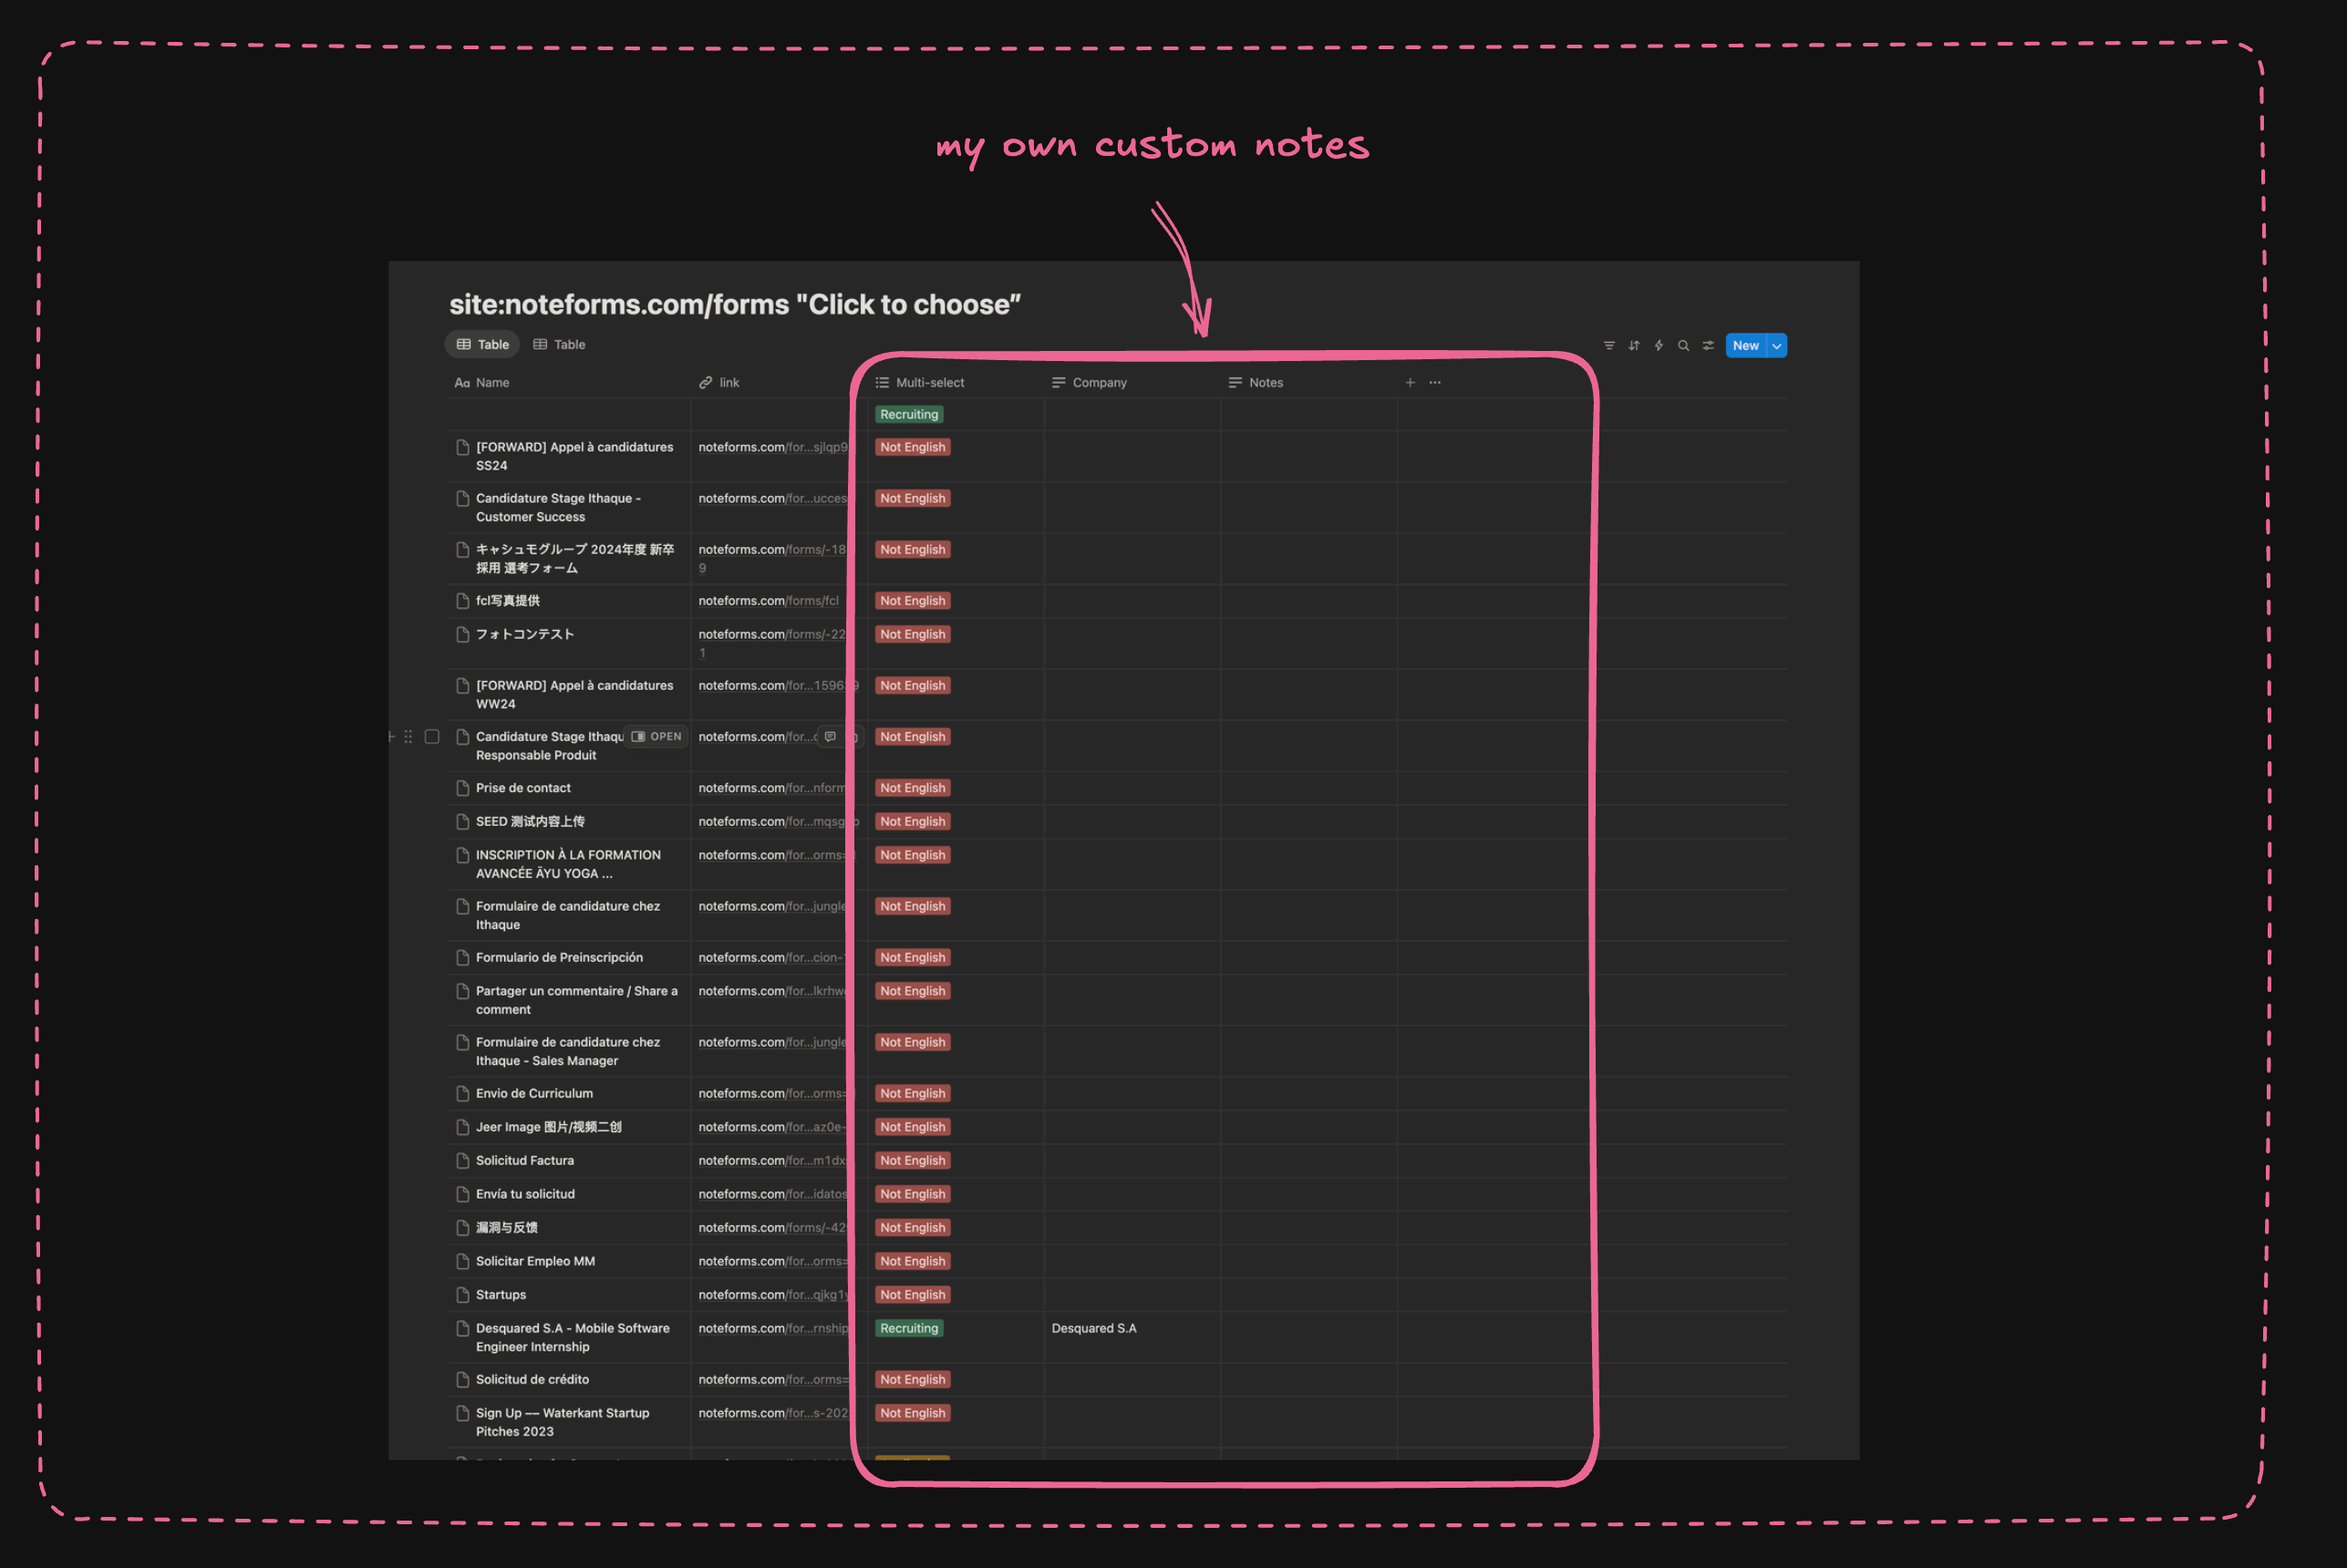The height and width of the screenshot is (1568, 2347).
Task: Add a new property using the plus icon
Action: coord(1410,382)
